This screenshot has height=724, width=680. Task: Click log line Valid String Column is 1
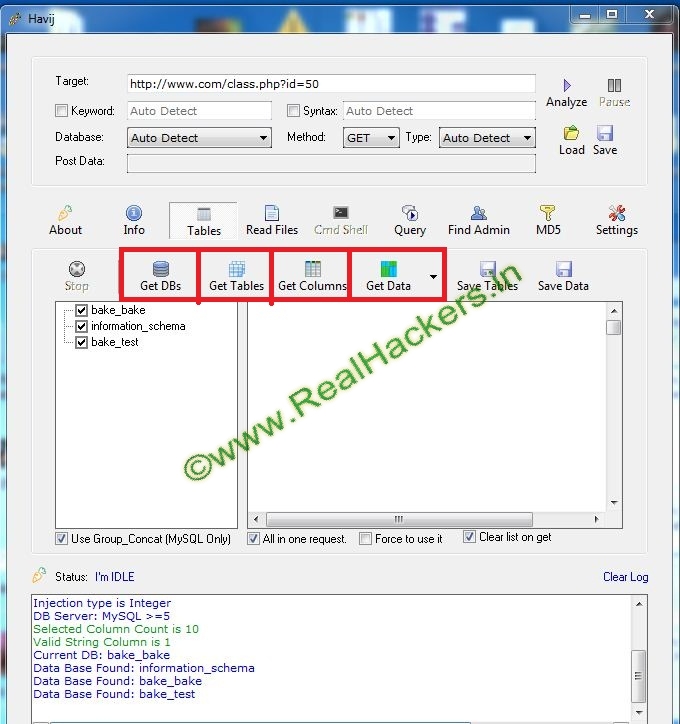pyautogui.click(x=102, y=641)
